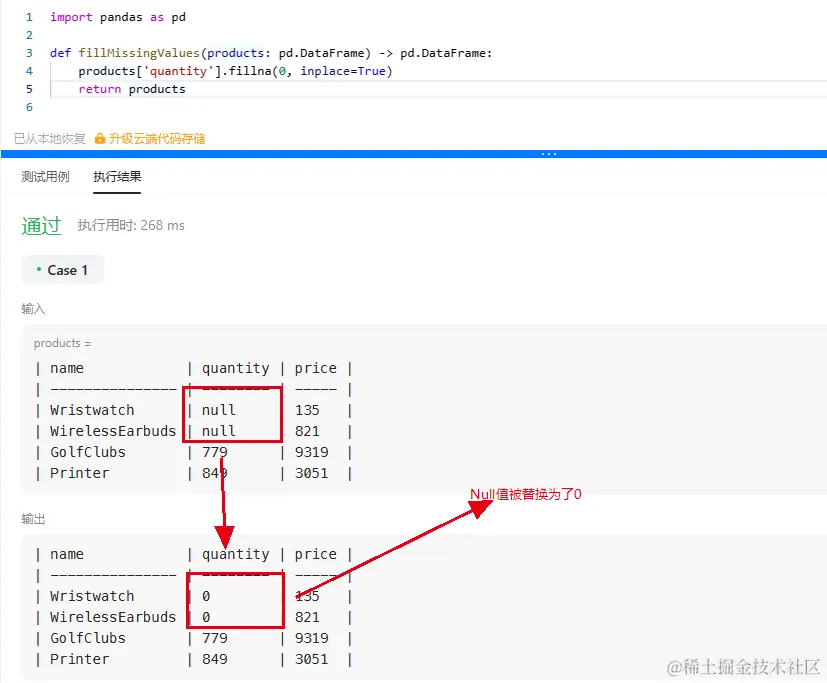Click price 3051 in the input table

[x=312, y=473]
